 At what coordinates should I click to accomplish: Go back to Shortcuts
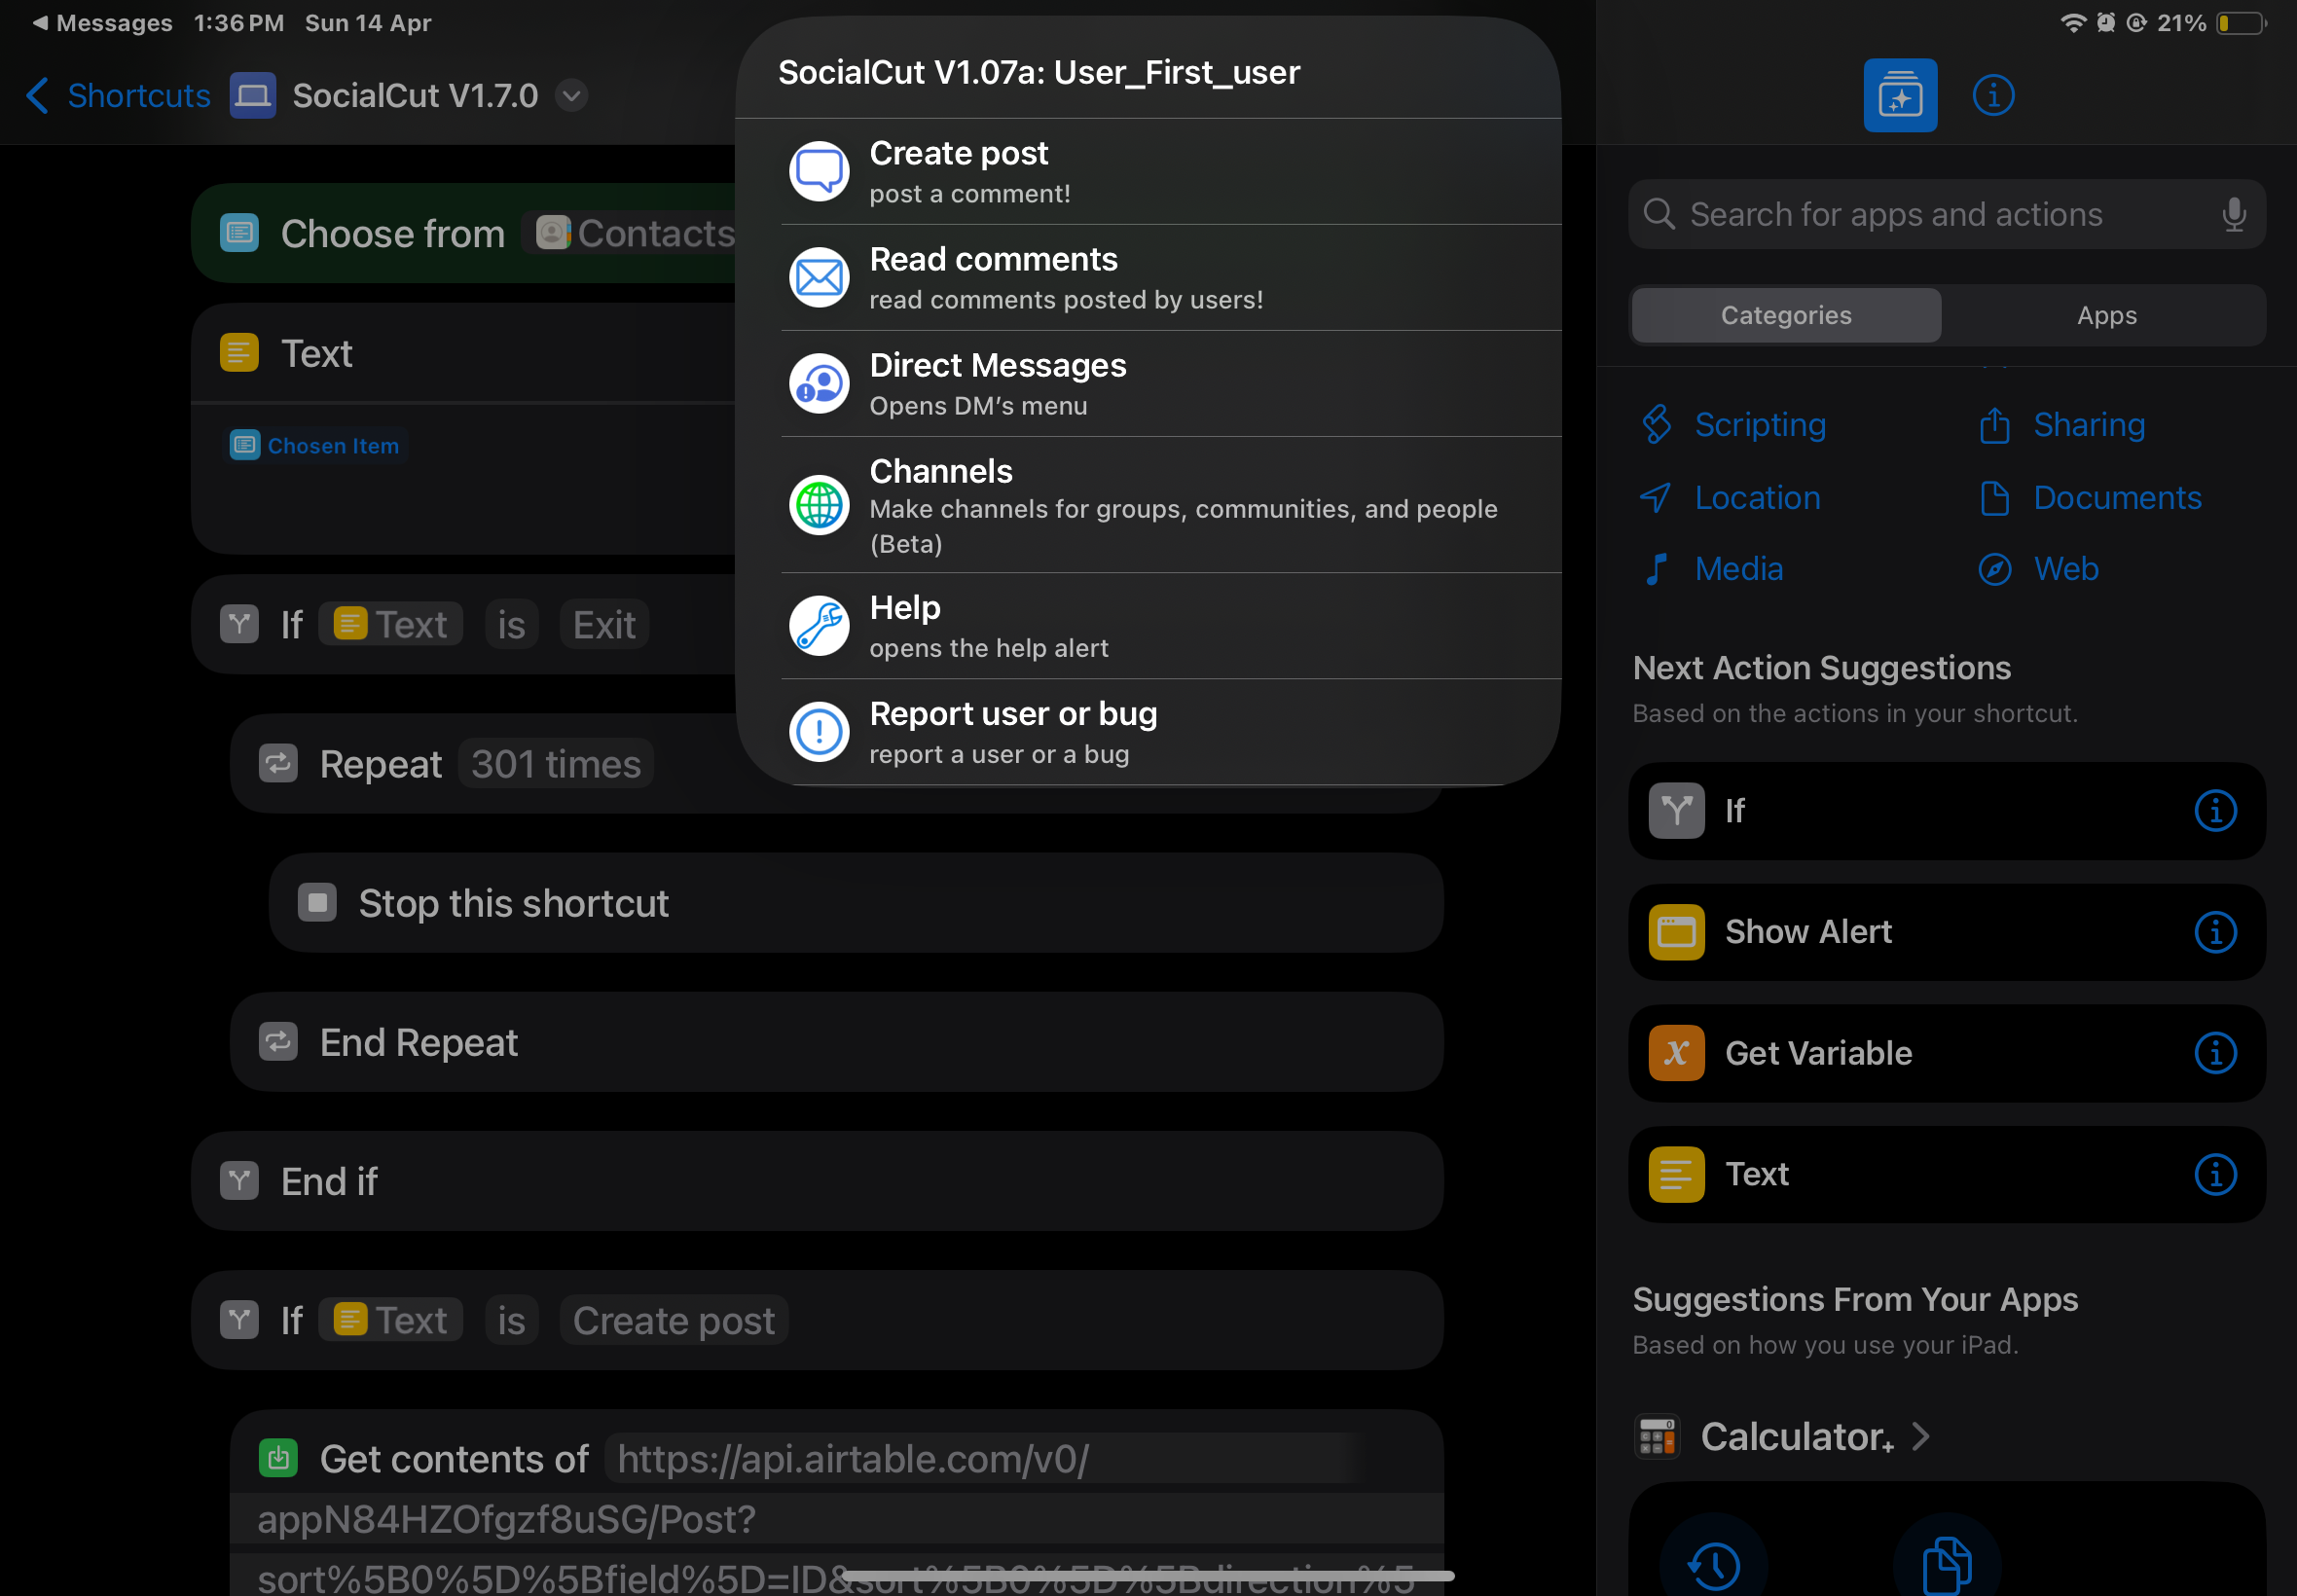tap(119, 96)
